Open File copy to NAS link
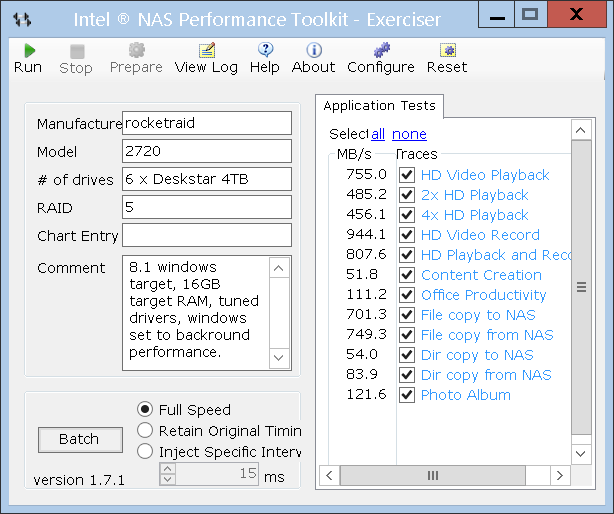 tap(478, 315)
